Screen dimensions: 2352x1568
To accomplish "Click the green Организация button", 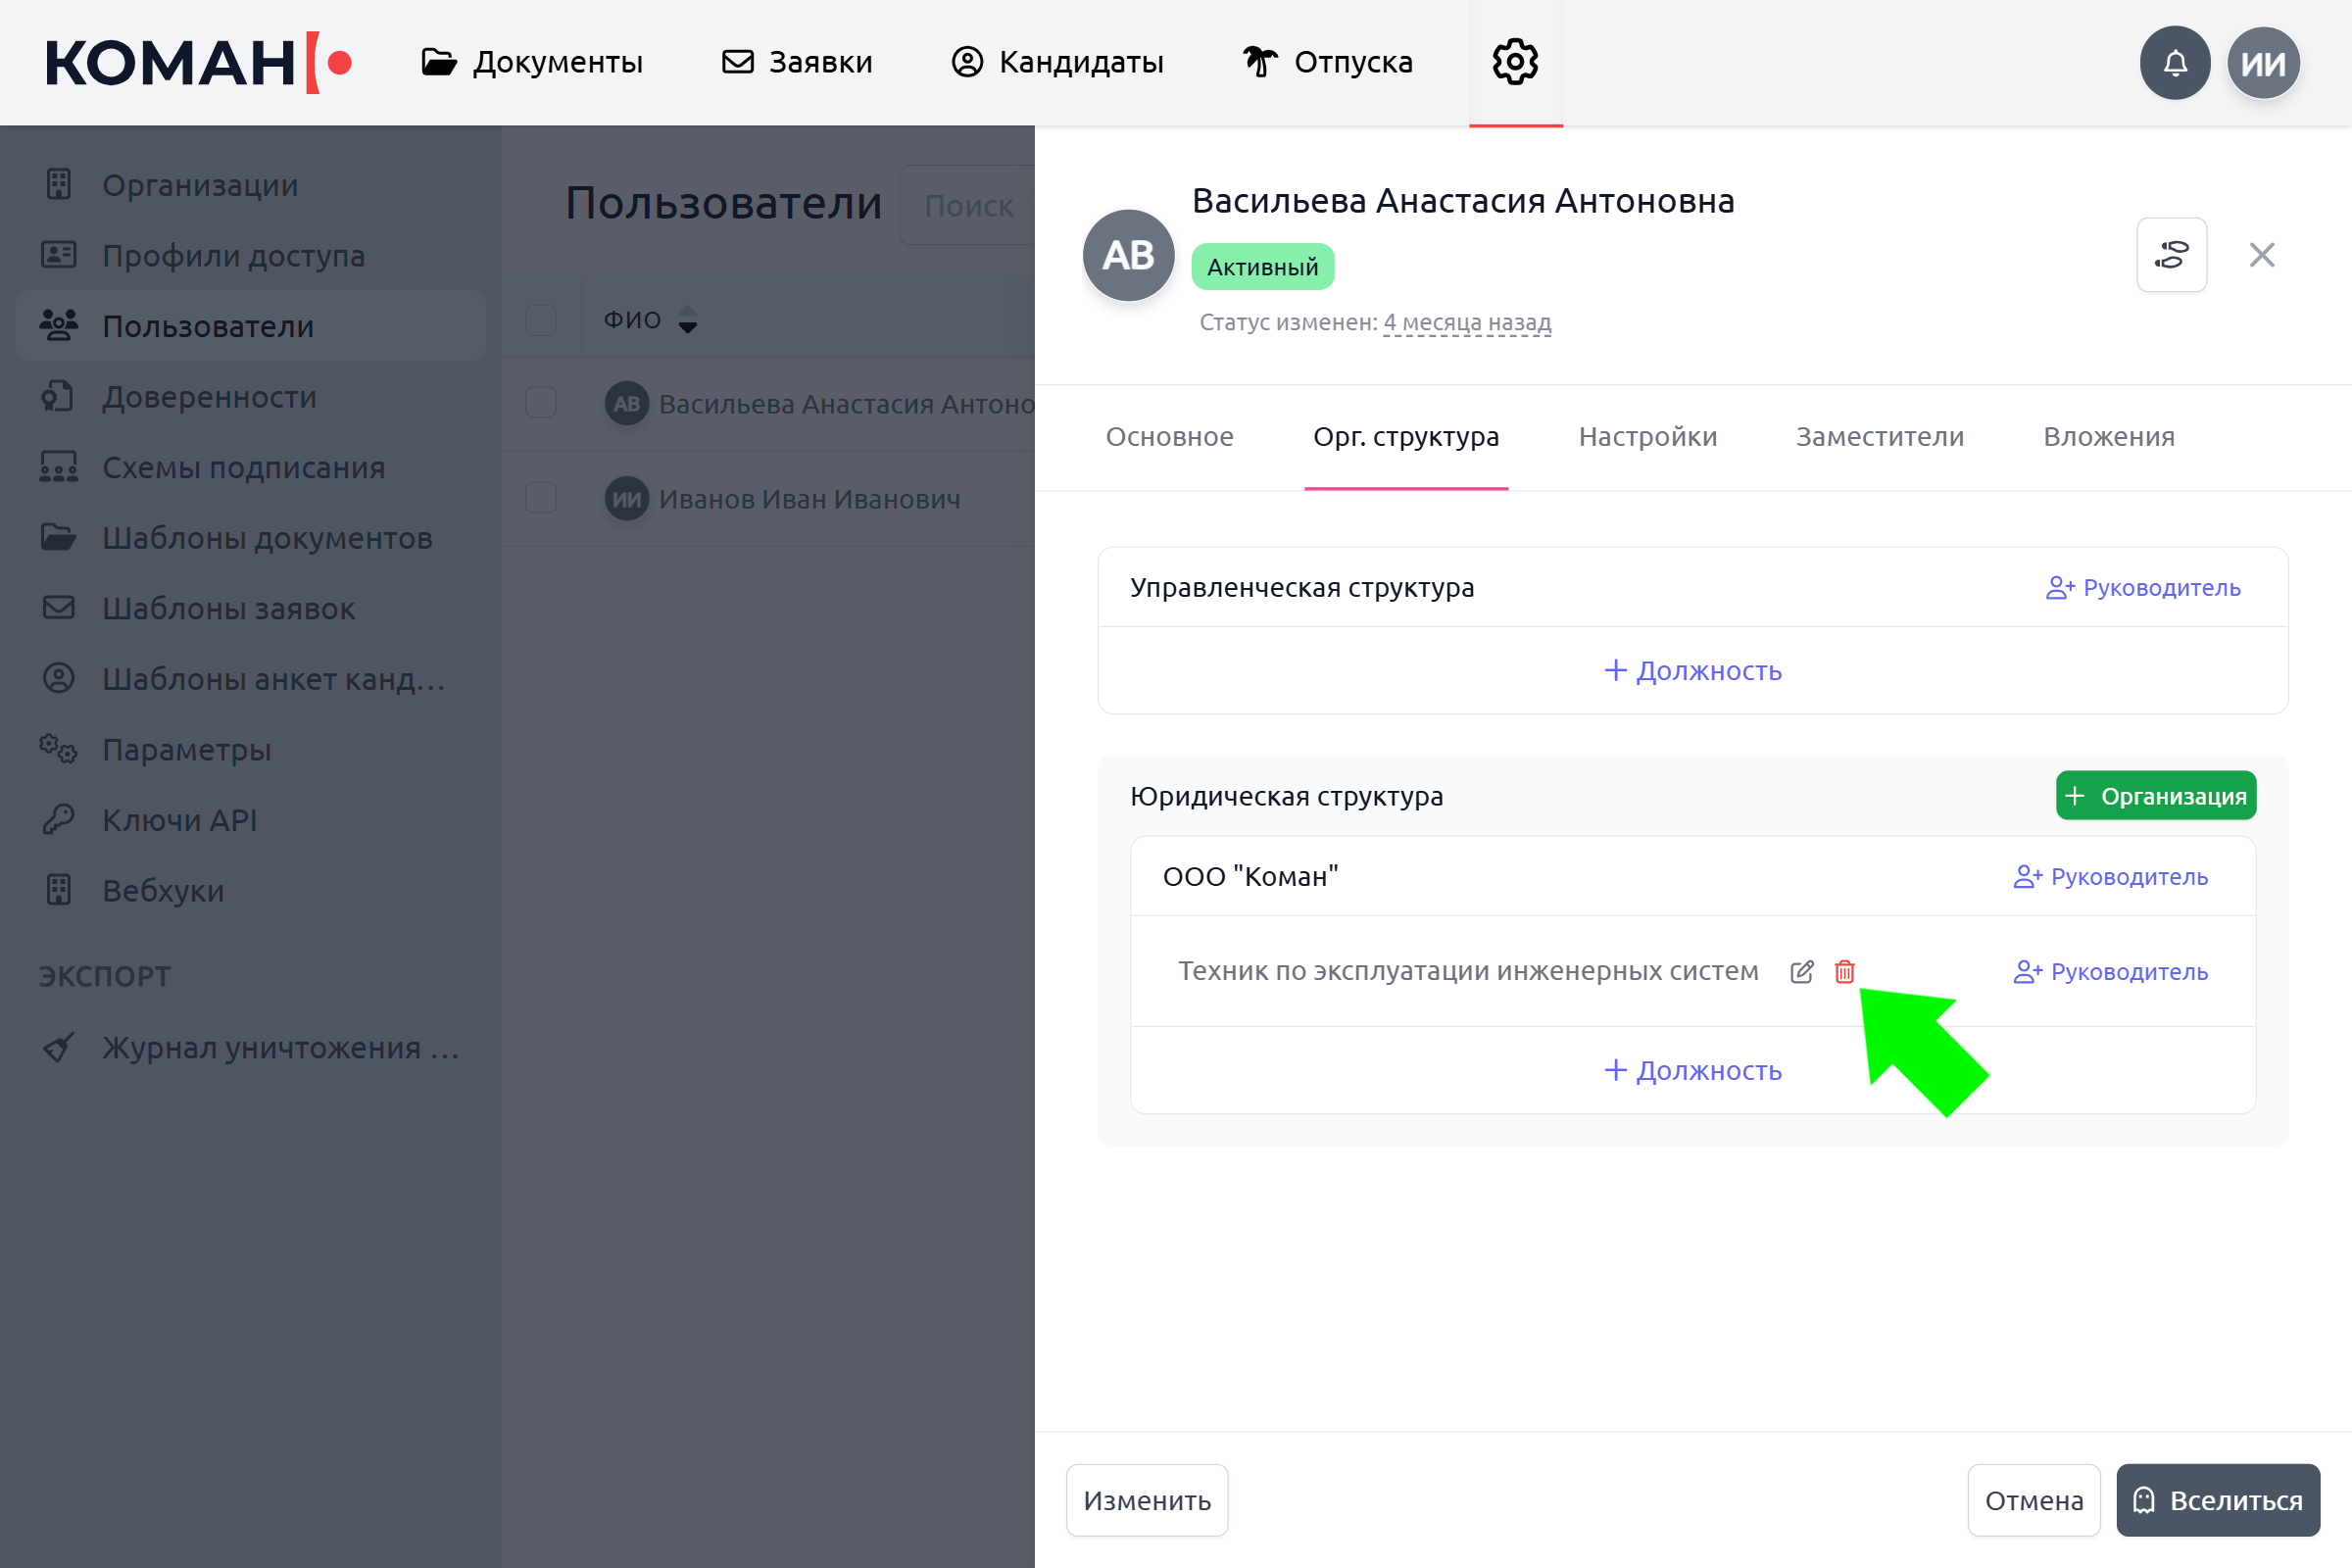I will [2155, 796].
